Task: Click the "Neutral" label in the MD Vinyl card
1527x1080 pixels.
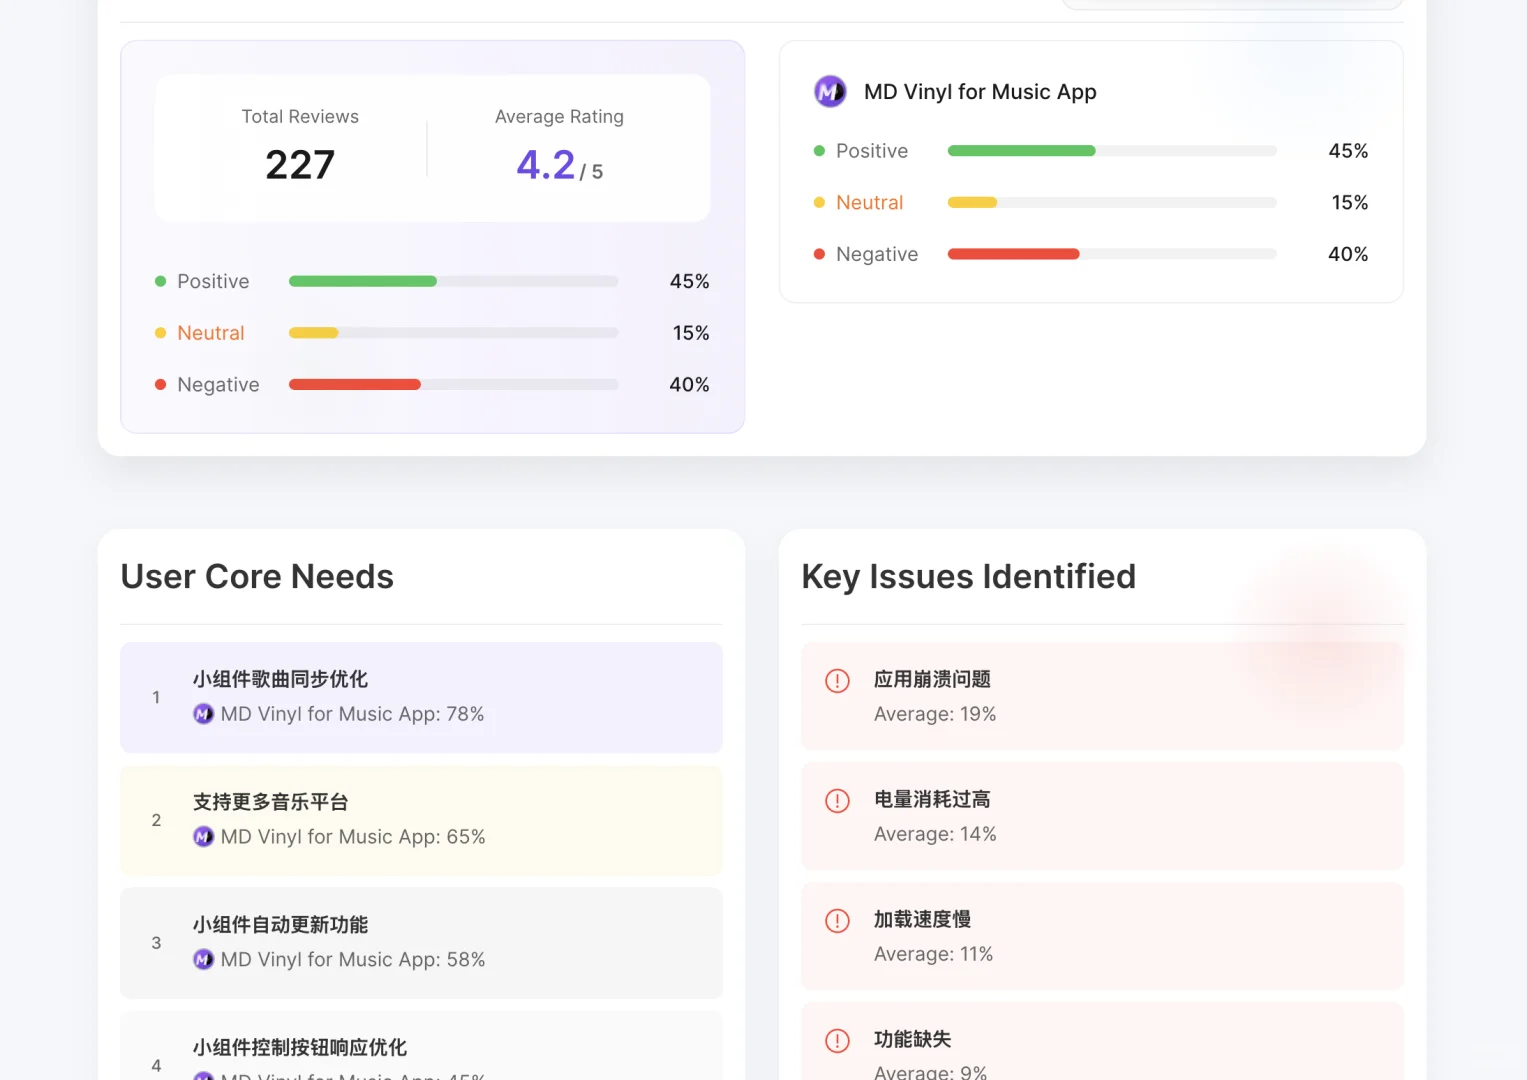Action: tap(870, 203)
